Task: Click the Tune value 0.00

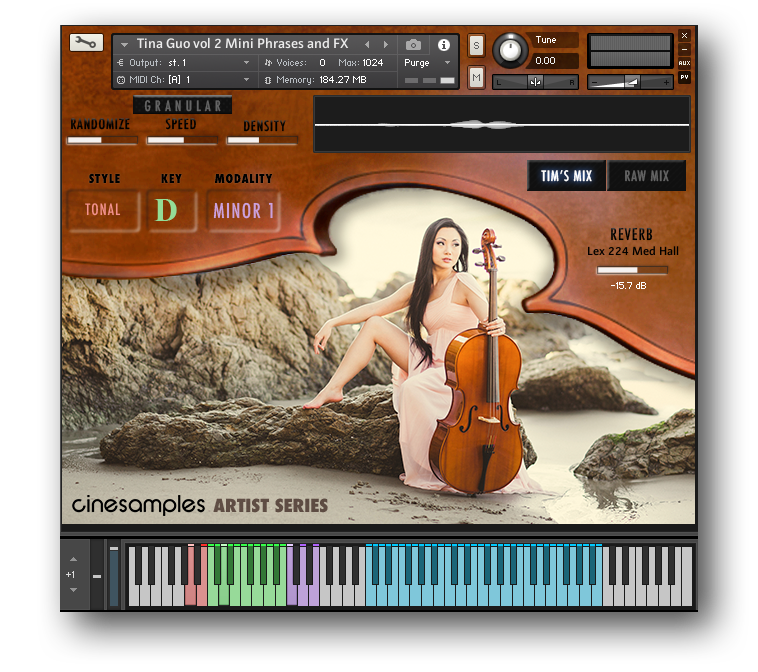Action: [545, 61]
